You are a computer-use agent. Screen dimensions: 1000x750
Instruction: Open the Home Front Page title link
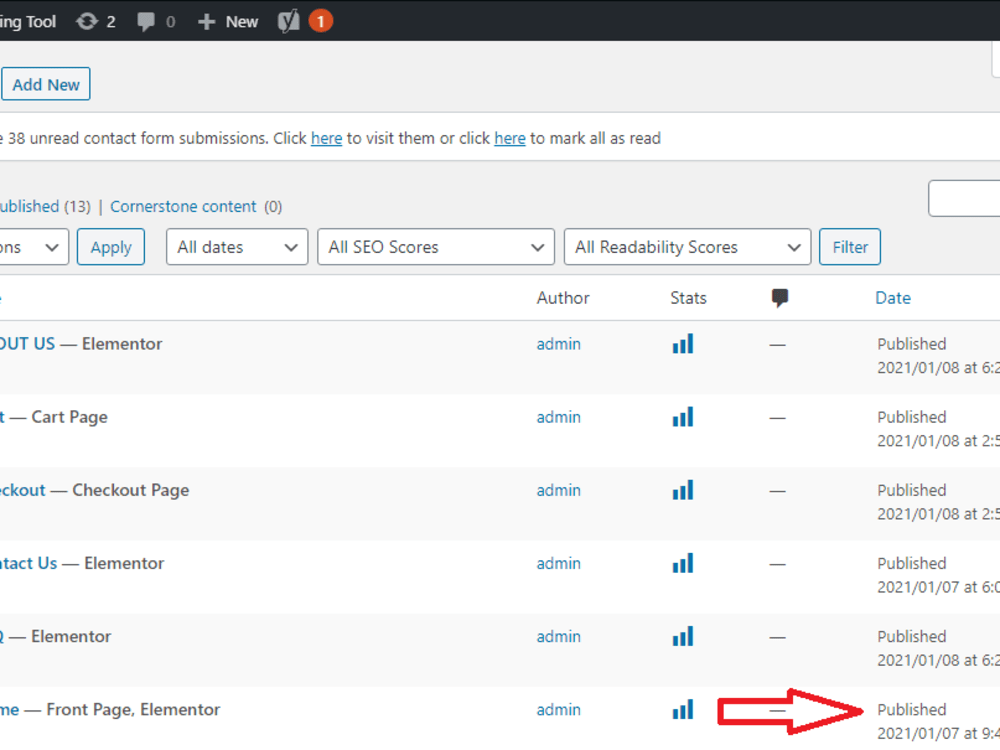tap(10, 710)
